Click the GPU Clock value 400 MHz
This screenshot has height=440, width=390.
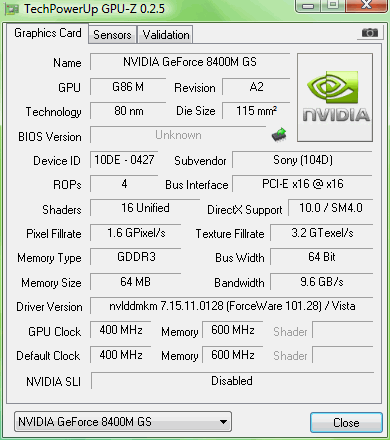coord(121,330)
